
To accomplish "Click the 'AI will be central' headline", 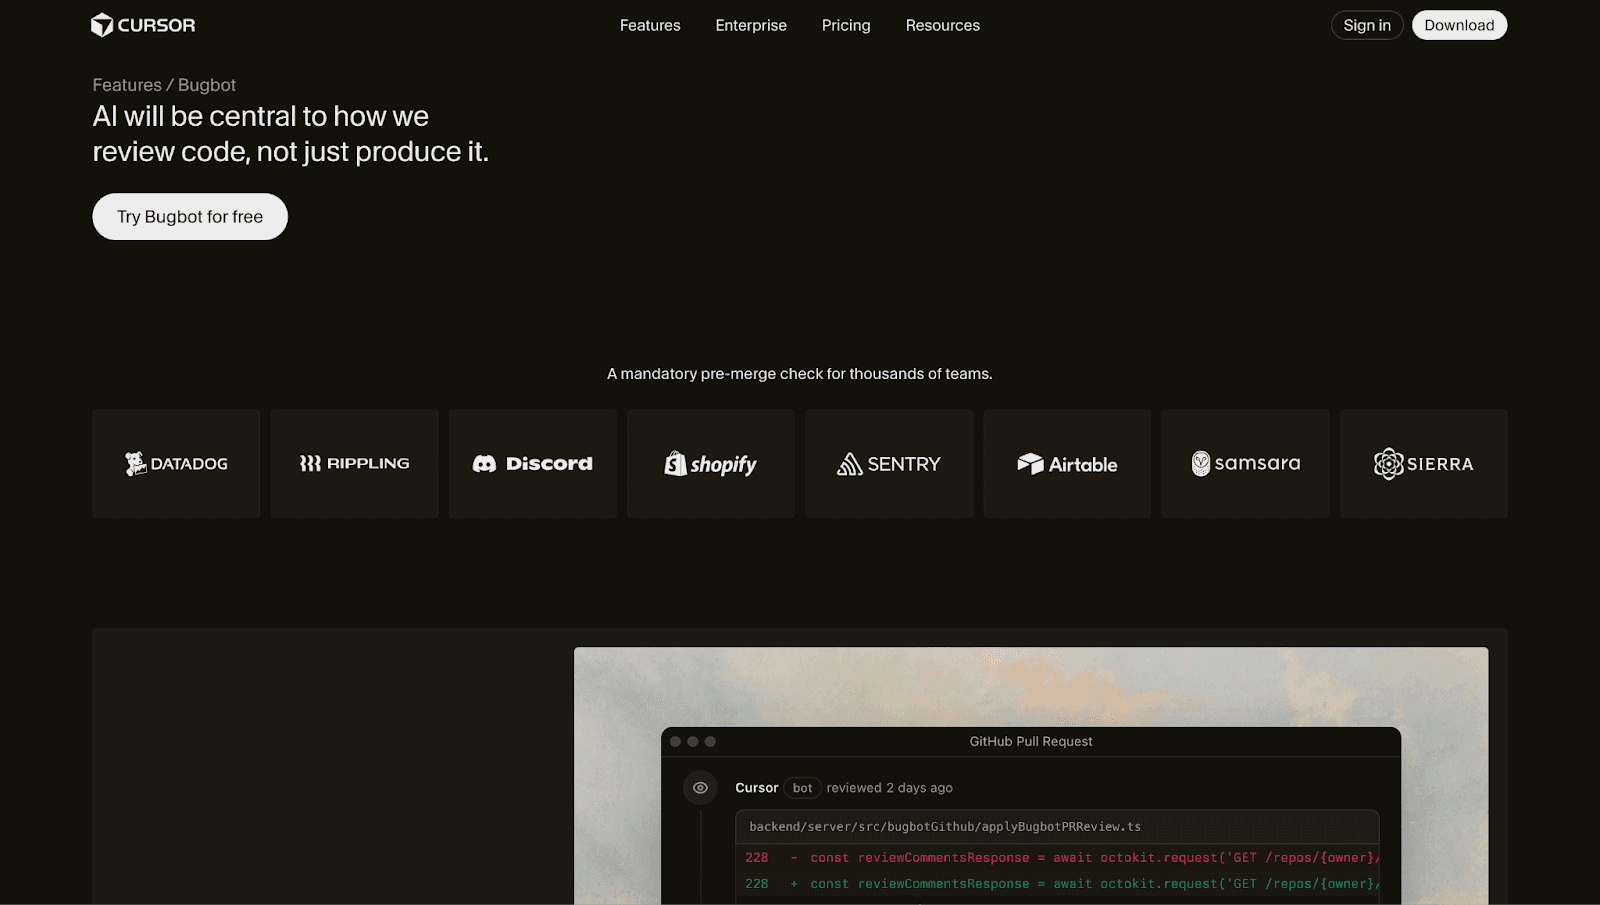I will 291,134.
